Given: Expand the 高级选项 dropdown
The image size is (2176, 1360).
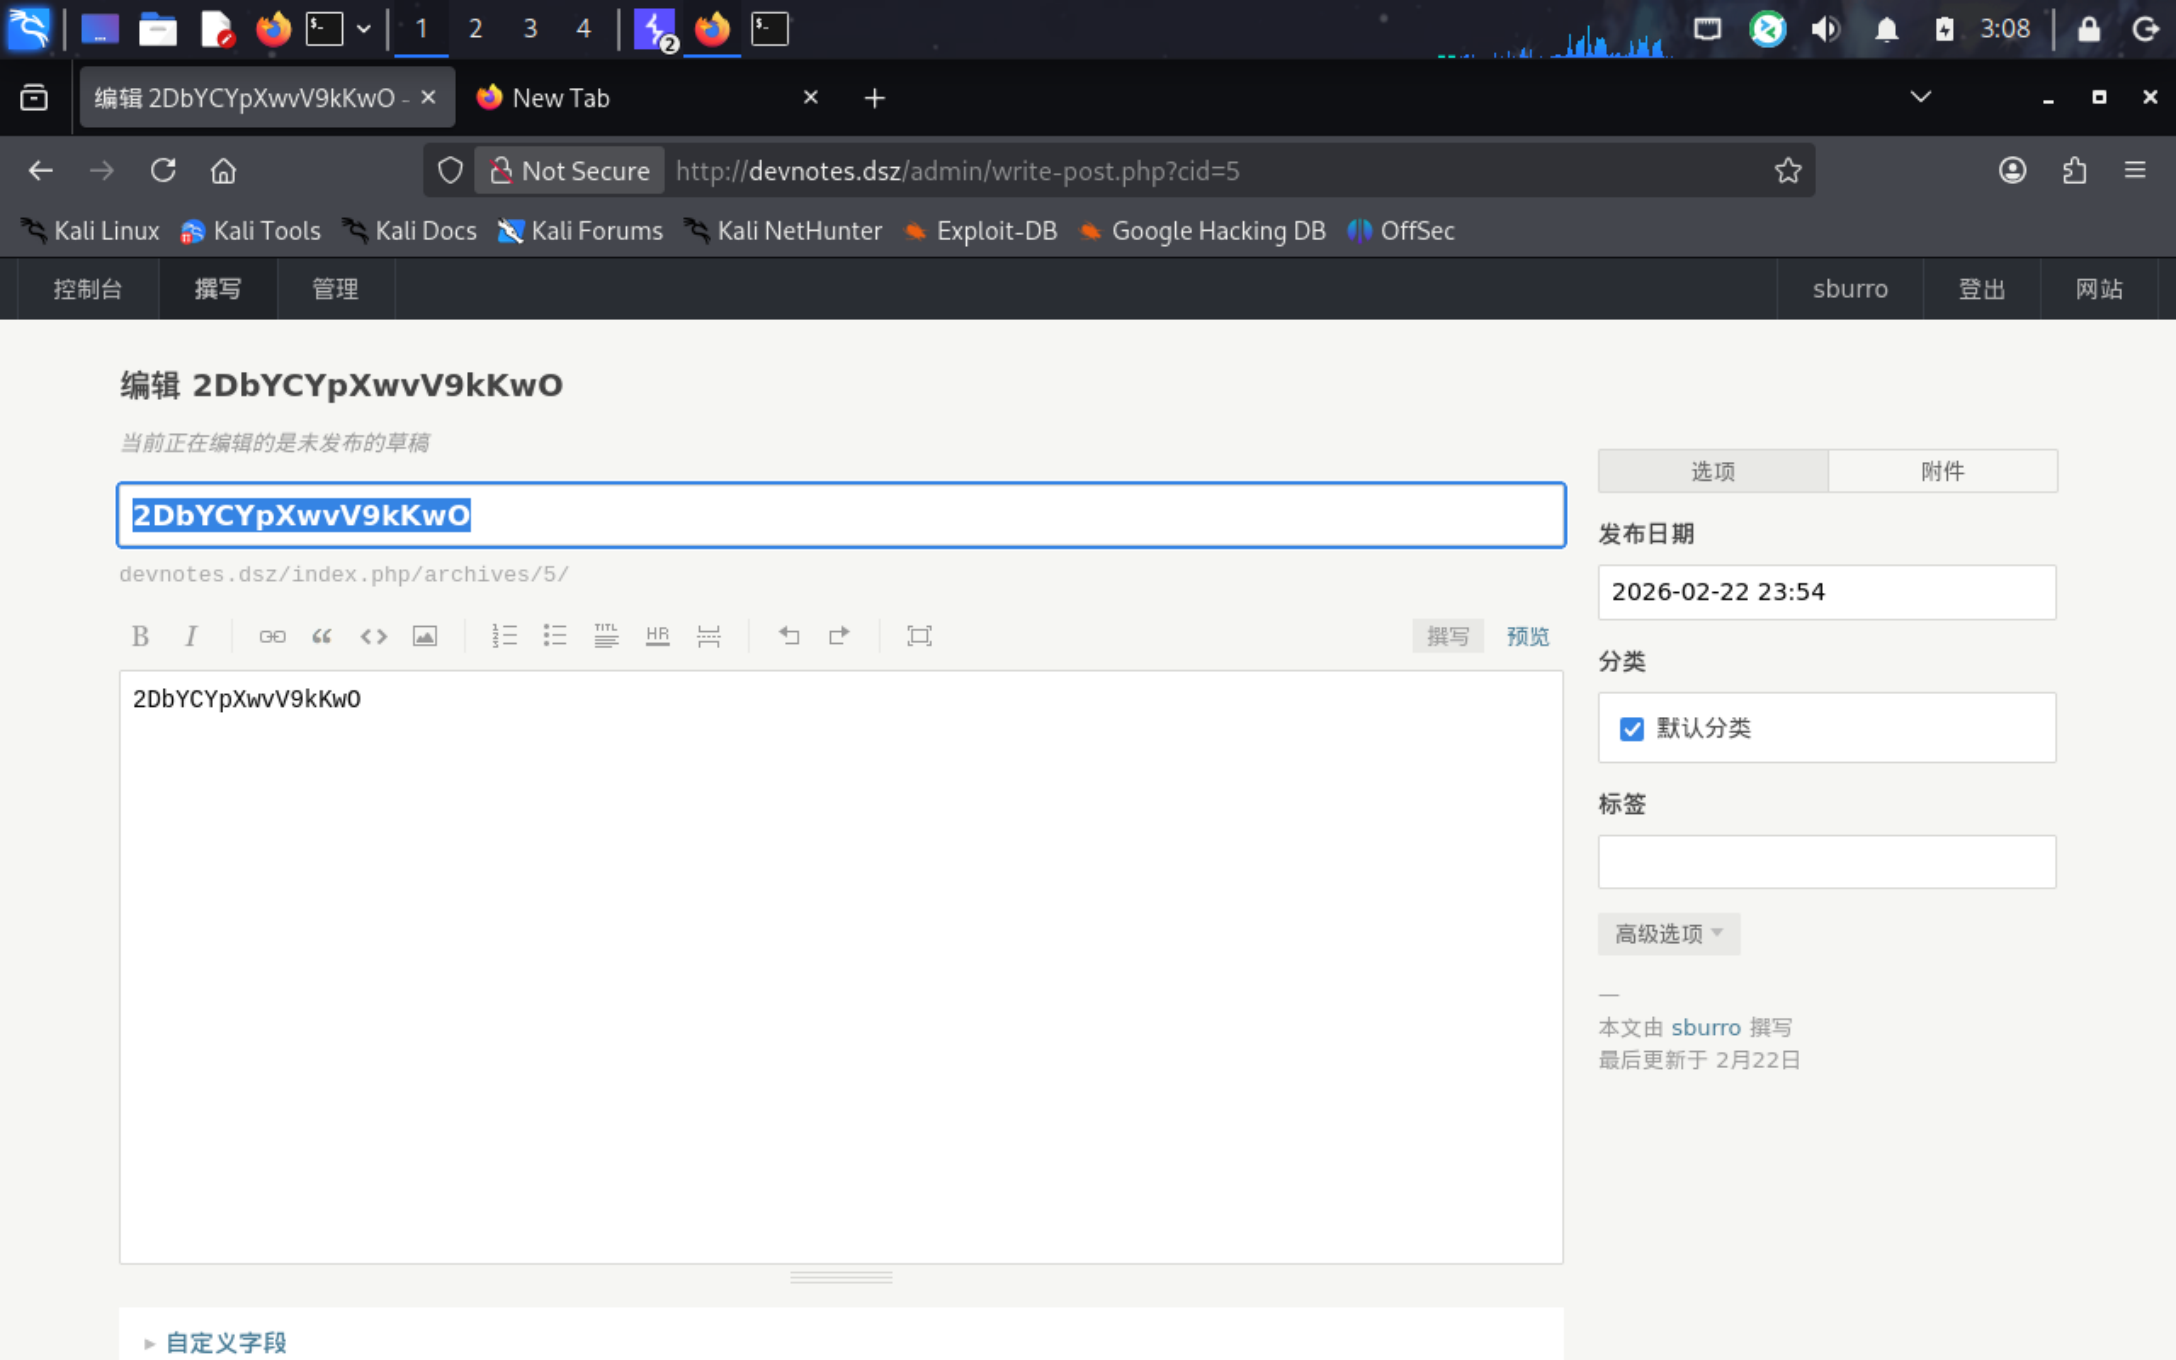Looking at the screenshot, I should pos(1668,934).
